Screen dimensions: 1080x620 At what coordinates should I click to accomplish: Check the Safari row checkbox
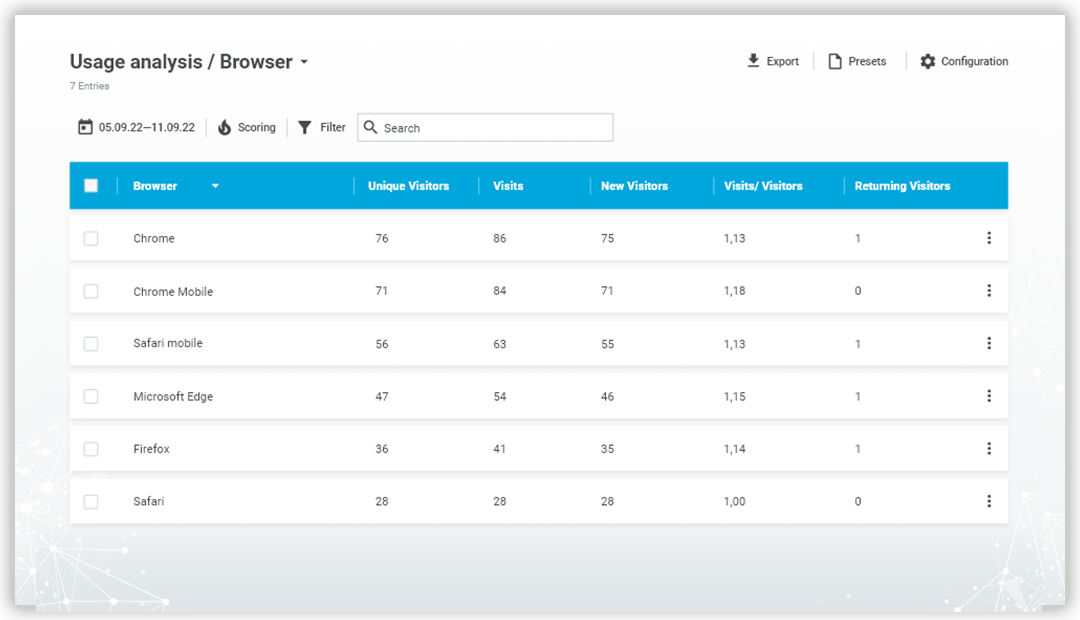[x=91, y=502]
